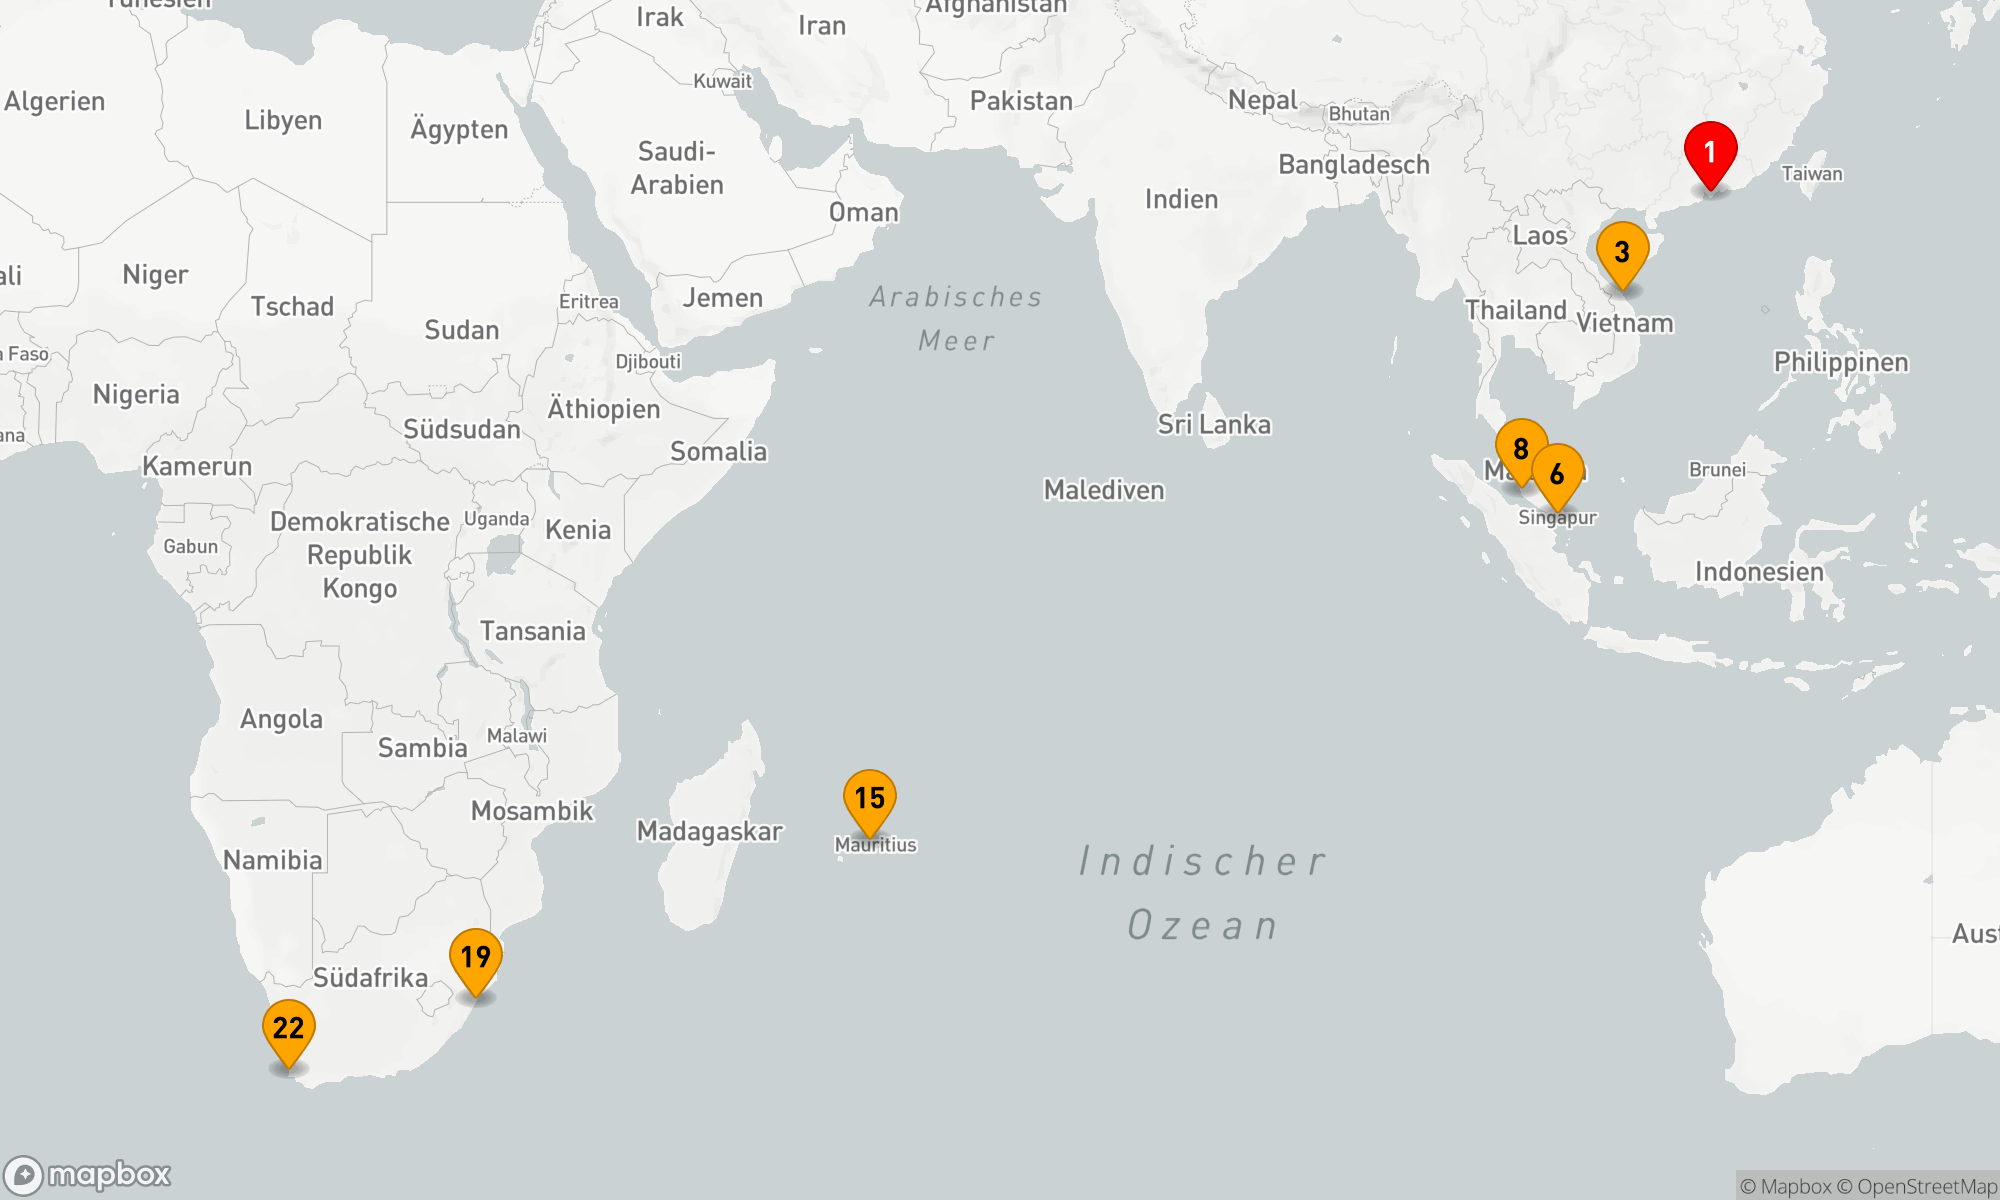Screen dimensions: 2000x1200
Task: Open the marker numbered 22 in Südafrika
Action: (x=288, y=1029)
